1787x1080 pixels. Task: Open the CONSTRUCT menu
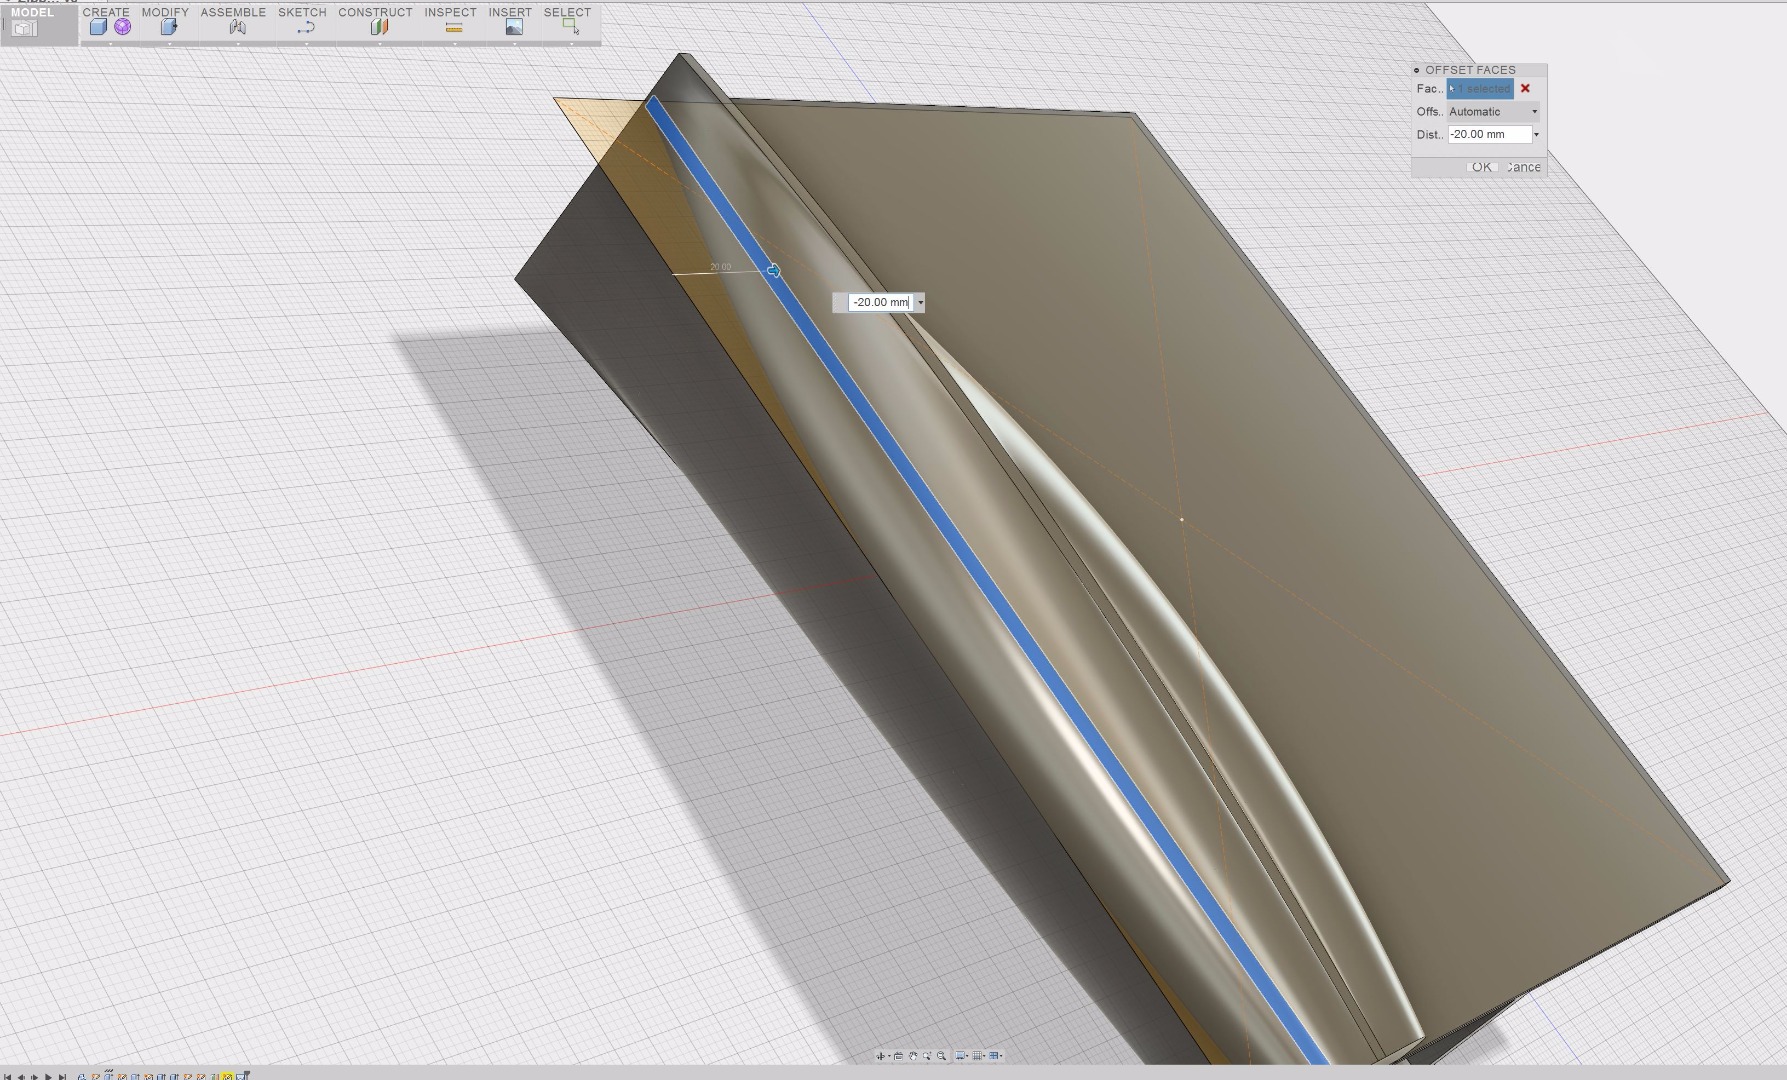point(375,12)
